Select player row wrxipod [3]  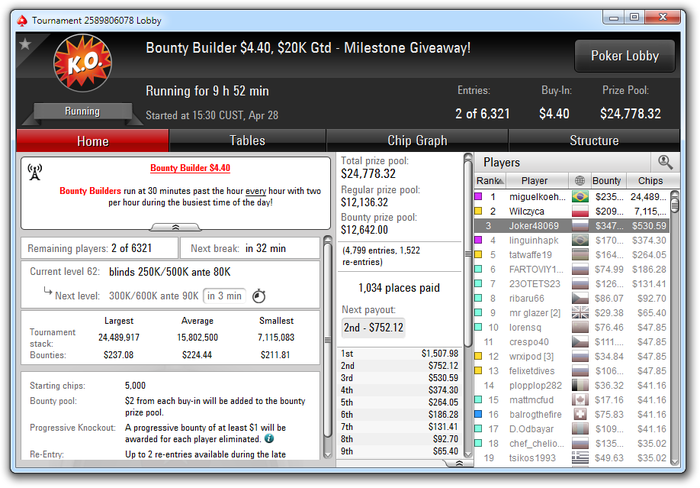571,356
